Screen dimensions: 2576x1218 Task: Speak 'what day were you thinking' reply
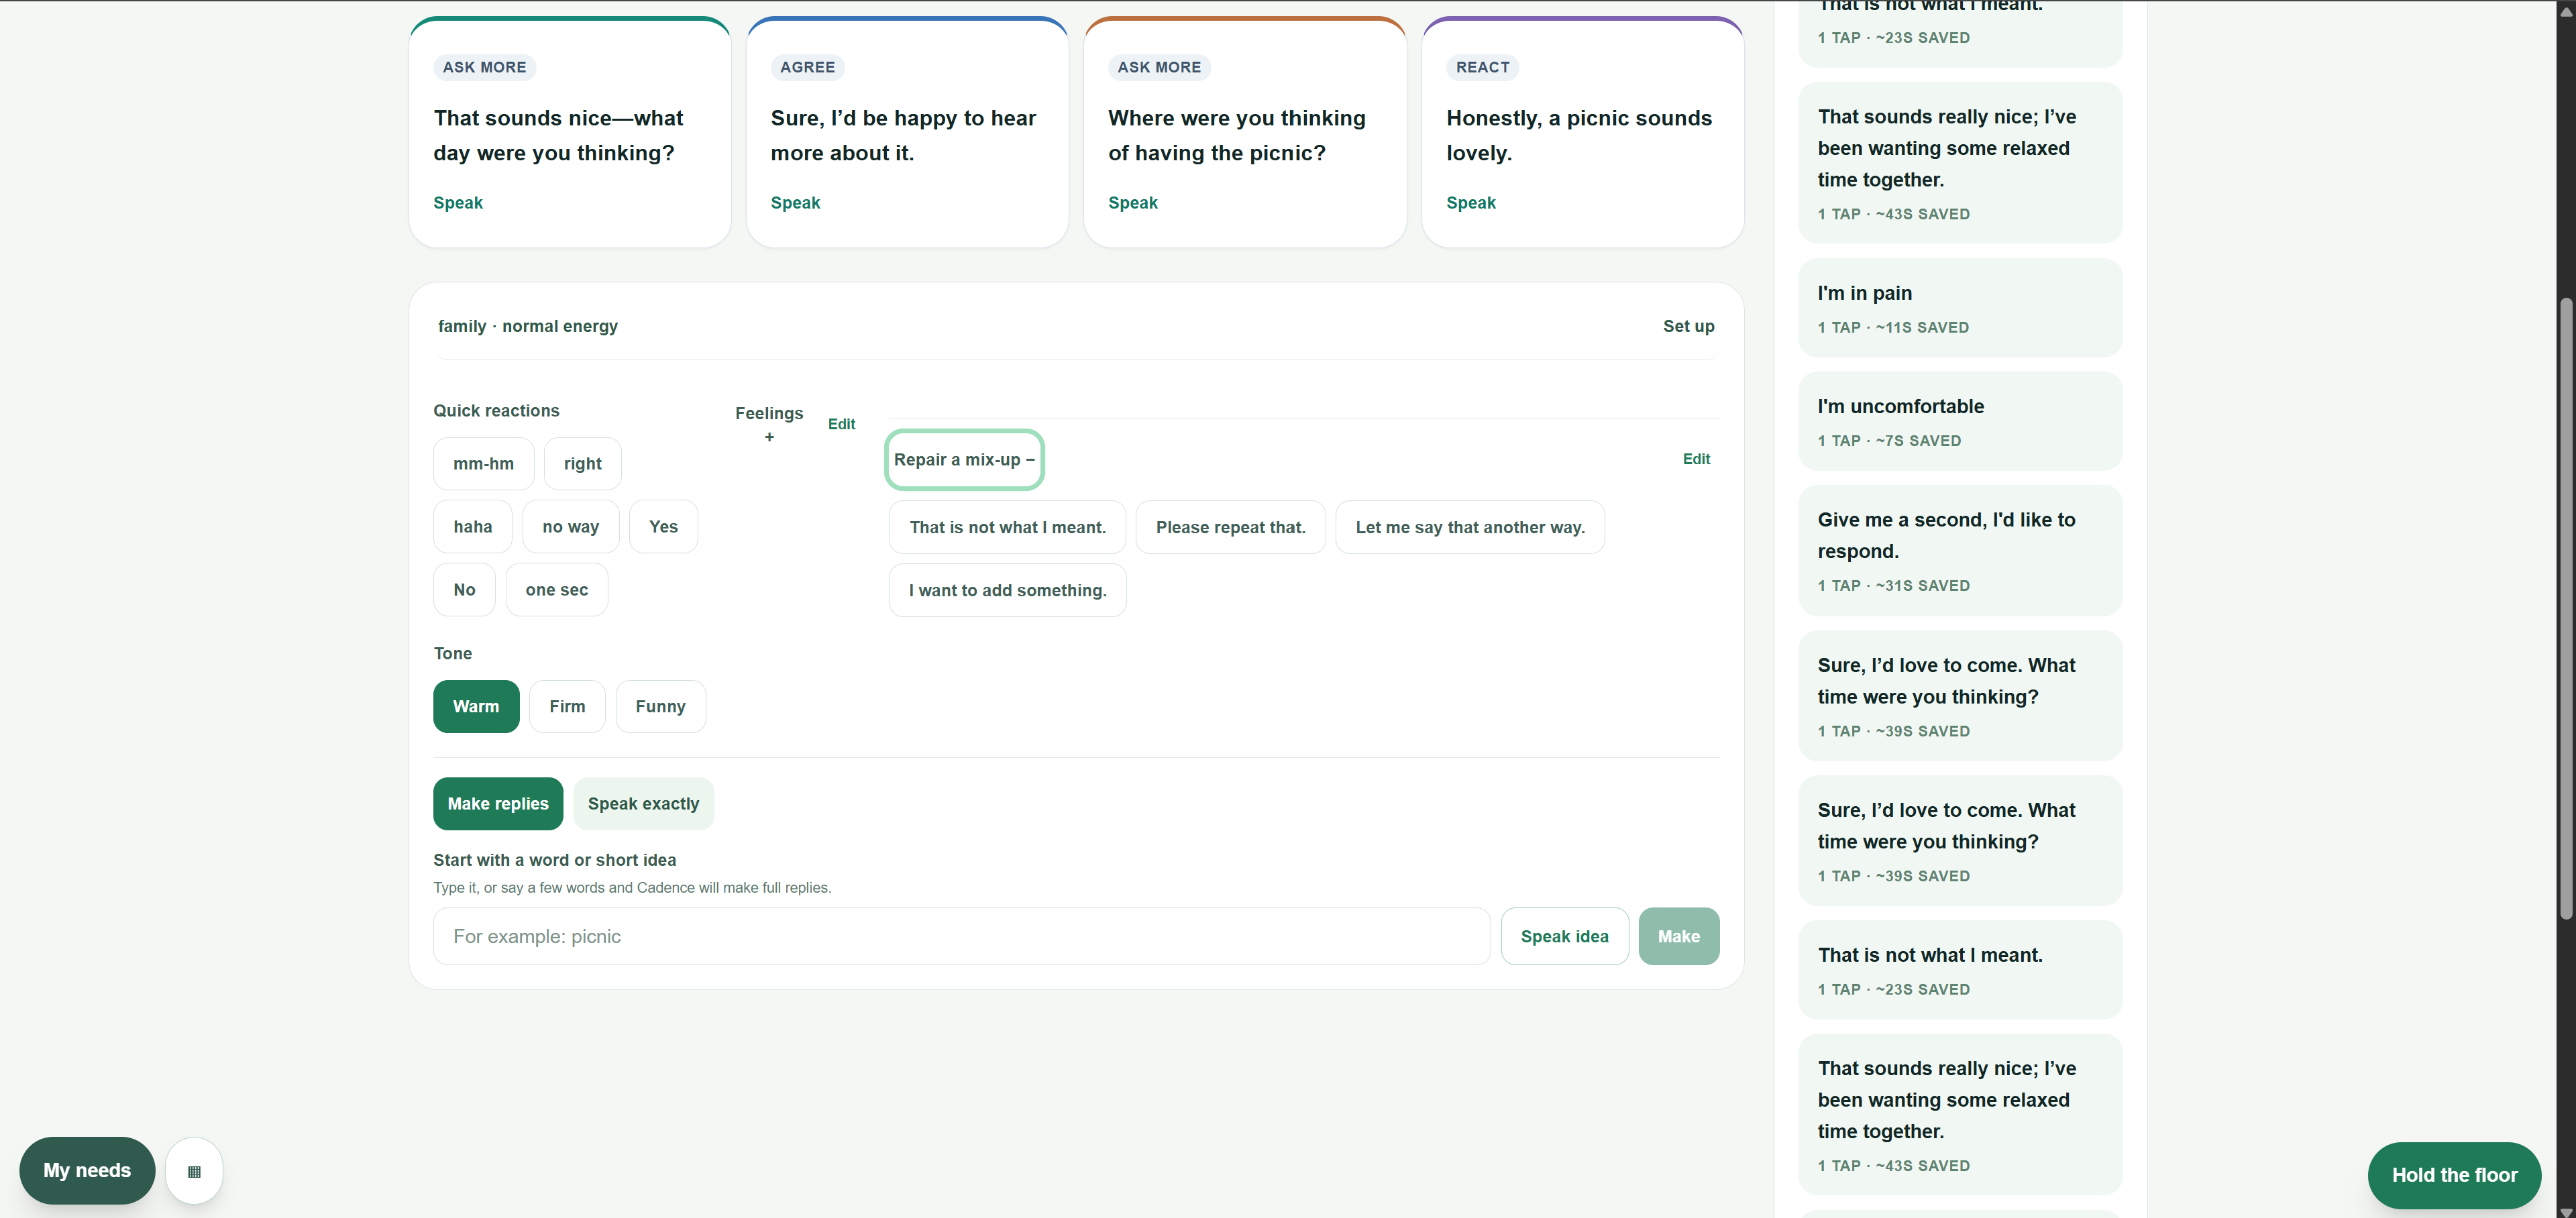tap(458, 203)
